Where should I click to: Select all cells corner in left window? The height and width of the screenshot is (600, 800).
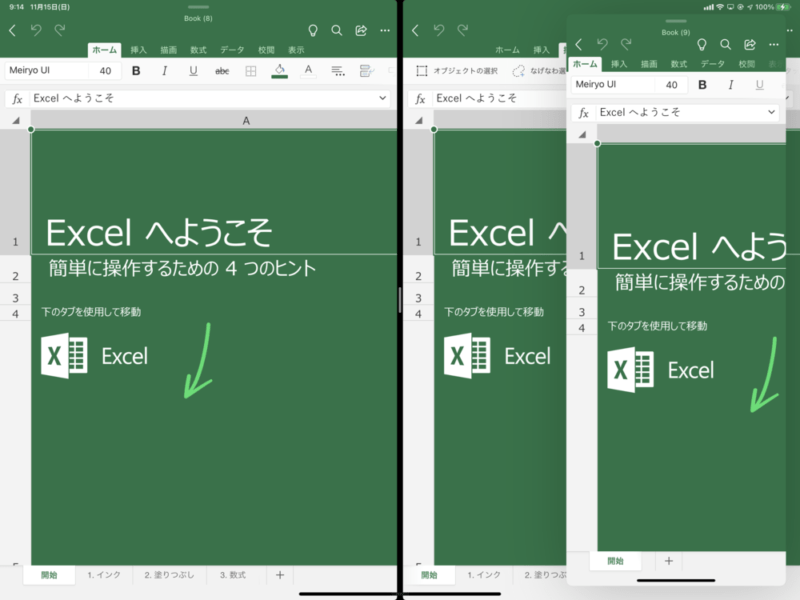click(16, 121)
